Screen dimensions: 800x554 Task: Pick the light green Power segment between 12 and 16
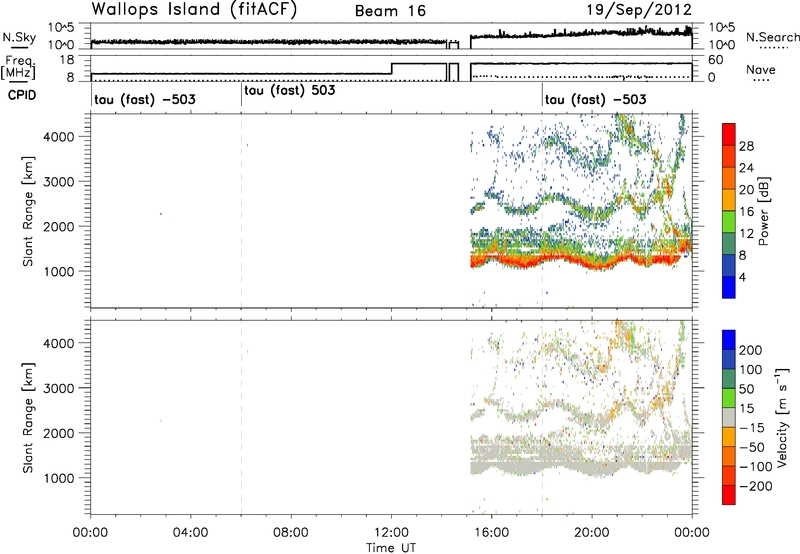pos(729,222)
